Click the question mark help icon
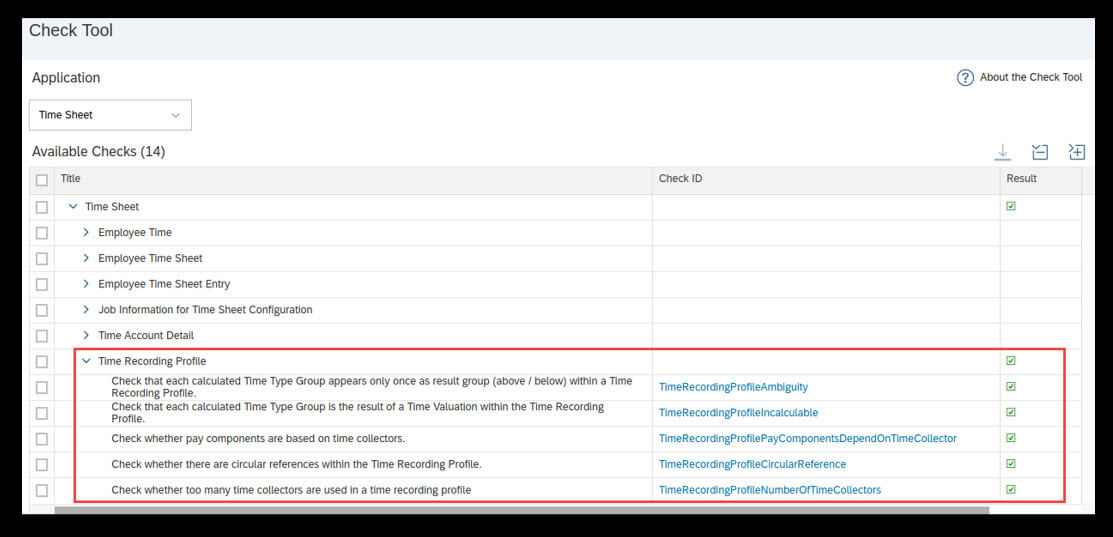The height and width of the screenshot is (537, 1113). (965, 77)
